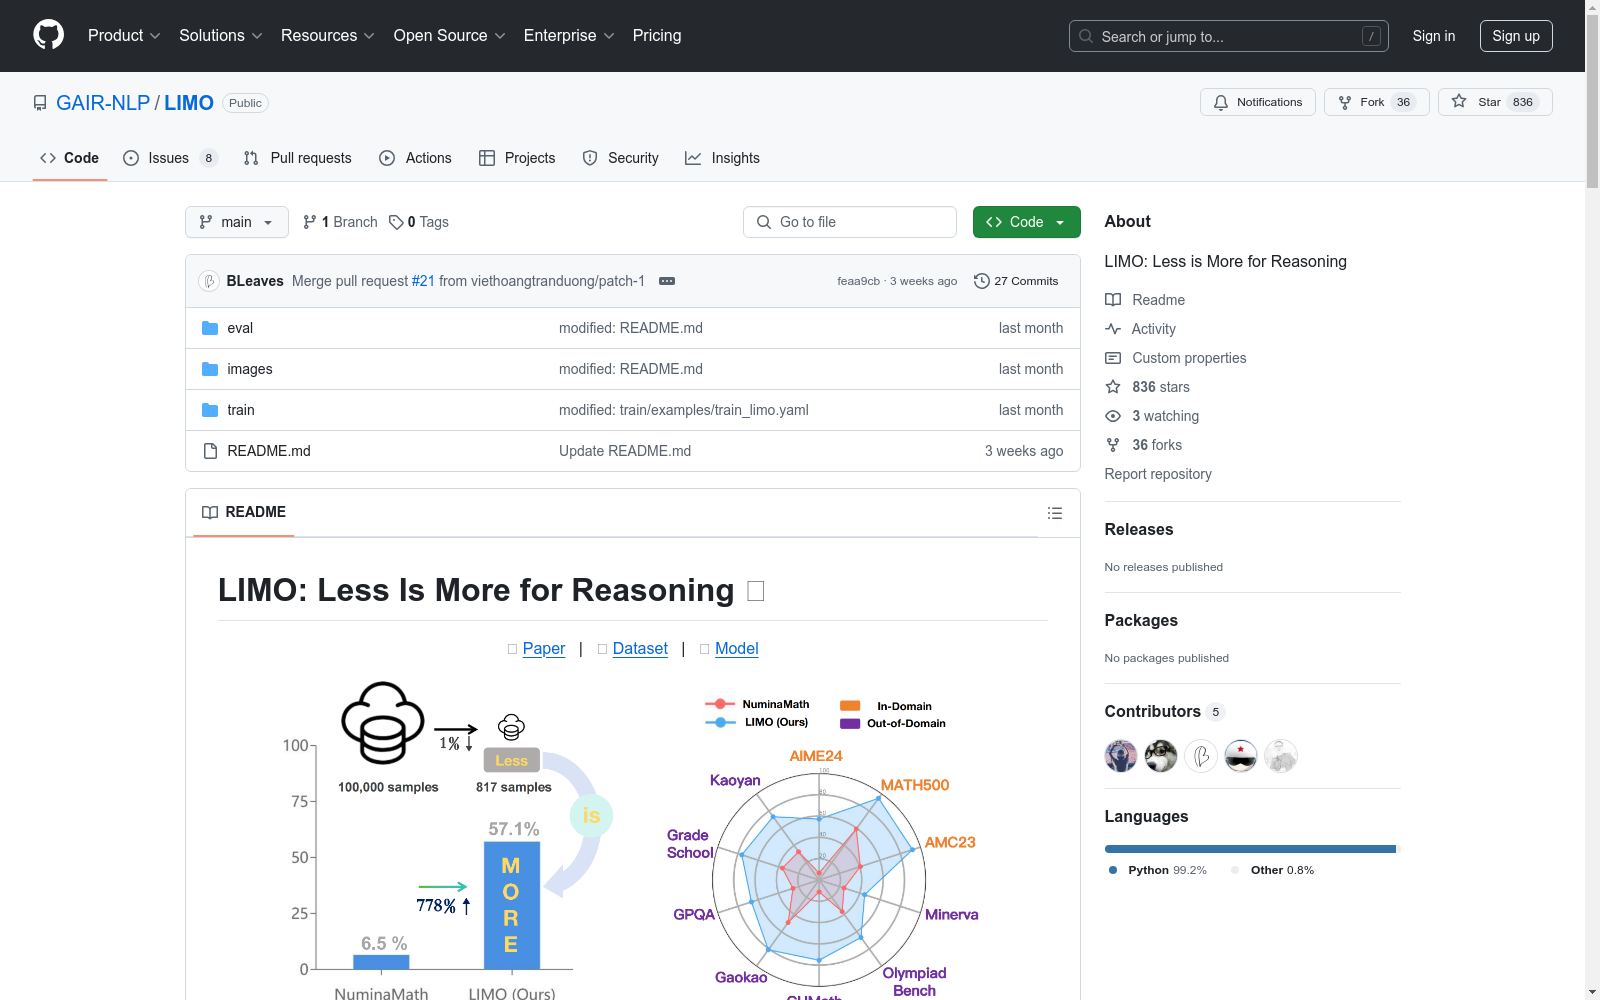The height and width of the screenshot is (1000, 1600).
Task: Open pull request #21 link
Action: click(x=423, y=281)
